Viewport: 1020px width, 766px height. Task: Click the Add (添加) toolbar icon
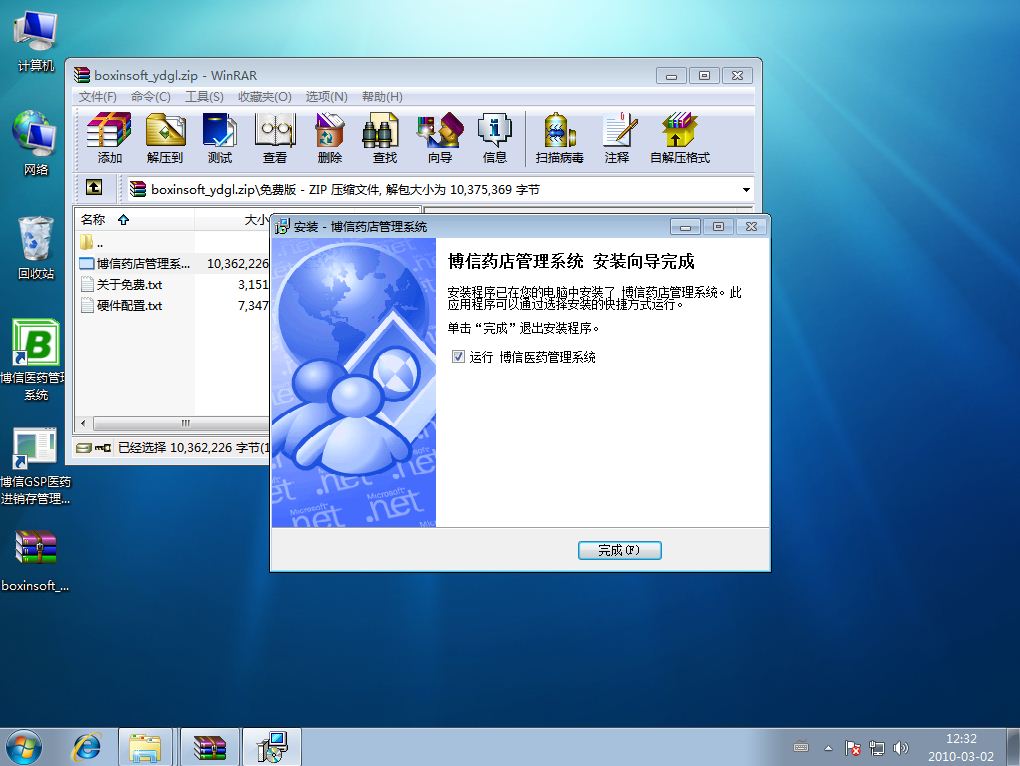pyautogui.click(x=109, y=138)
